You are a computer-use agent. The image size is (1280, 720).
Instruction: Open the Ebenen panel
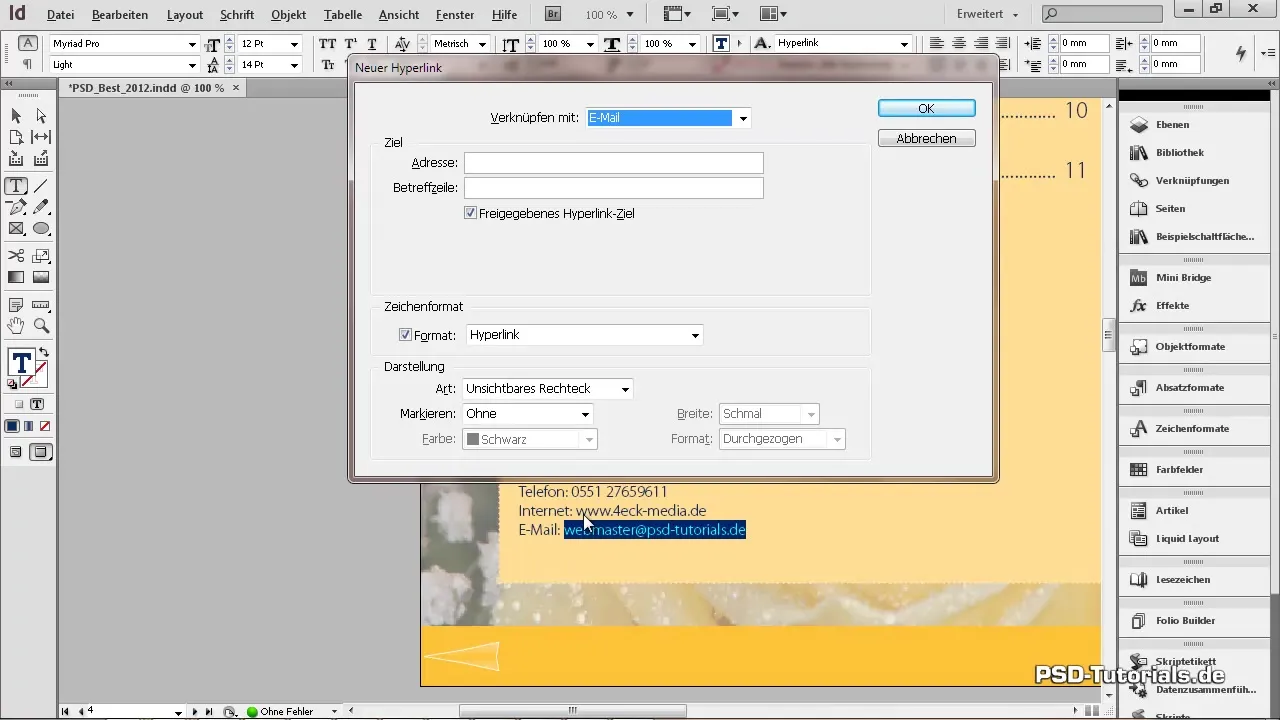point(1172,125)
